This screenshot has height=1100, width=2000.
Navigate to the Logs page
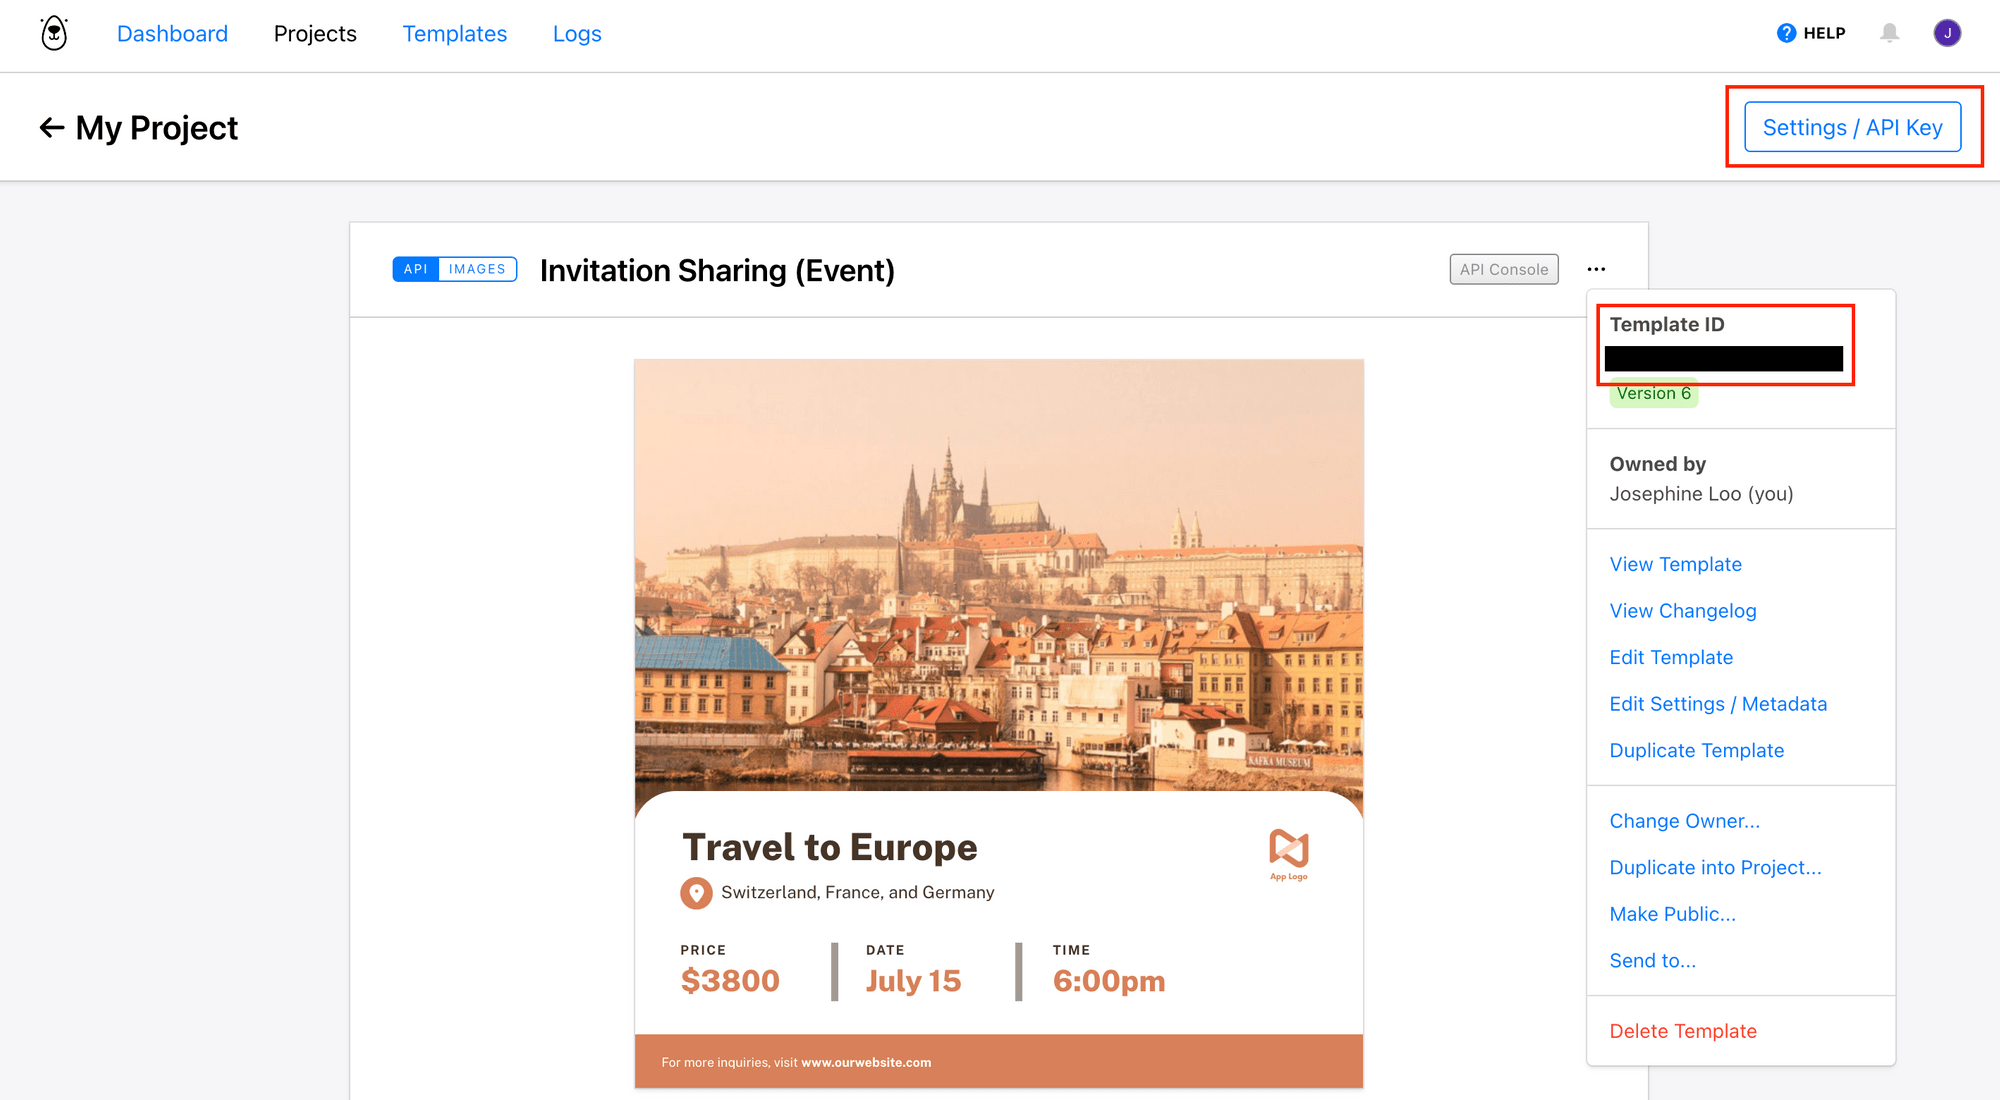click(576, 33)
